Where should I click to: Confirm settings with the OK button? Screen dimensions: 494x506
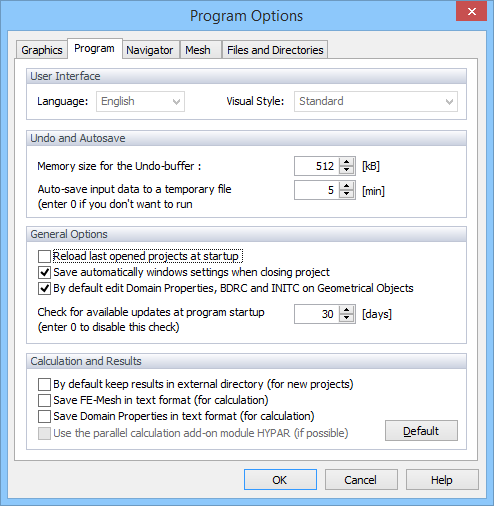tap(280, 480)
